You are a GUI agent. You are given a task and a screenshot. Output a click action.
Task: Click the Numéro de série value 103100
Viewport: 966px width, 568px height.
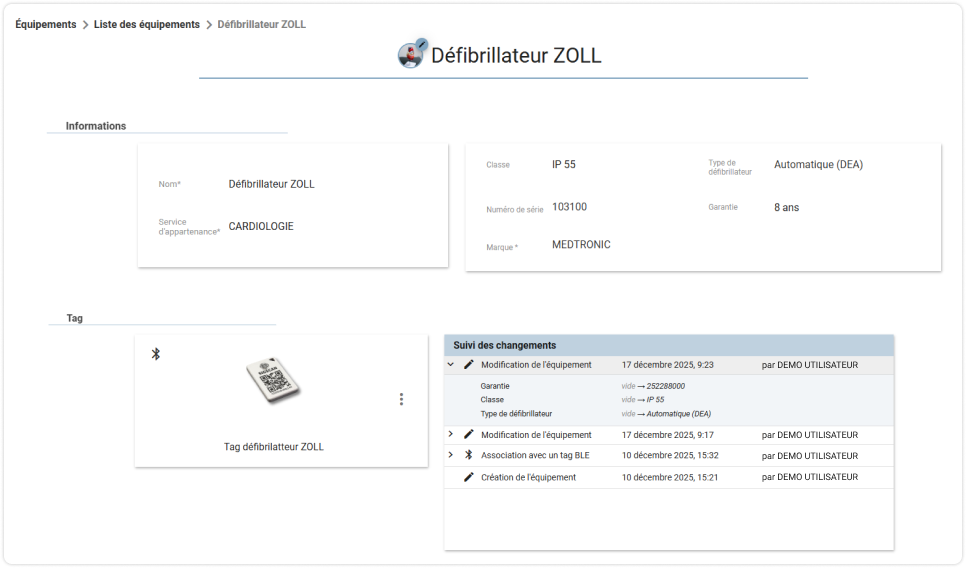tap(569, 207)
